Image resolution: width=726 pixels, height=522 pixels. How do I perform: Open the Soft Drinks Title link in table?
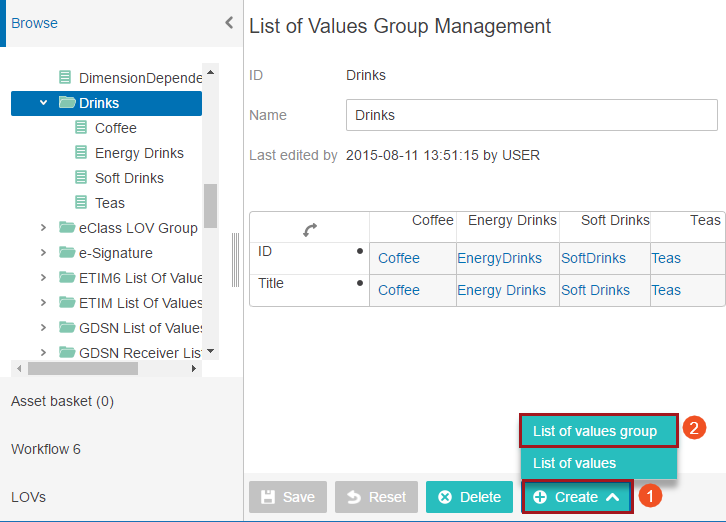pos(595,290)
